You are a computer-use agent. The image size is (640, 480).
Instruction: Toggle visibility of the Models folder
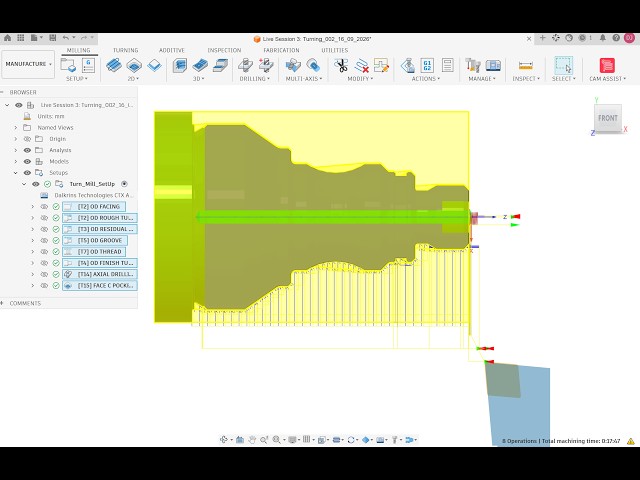coord(27,161)
